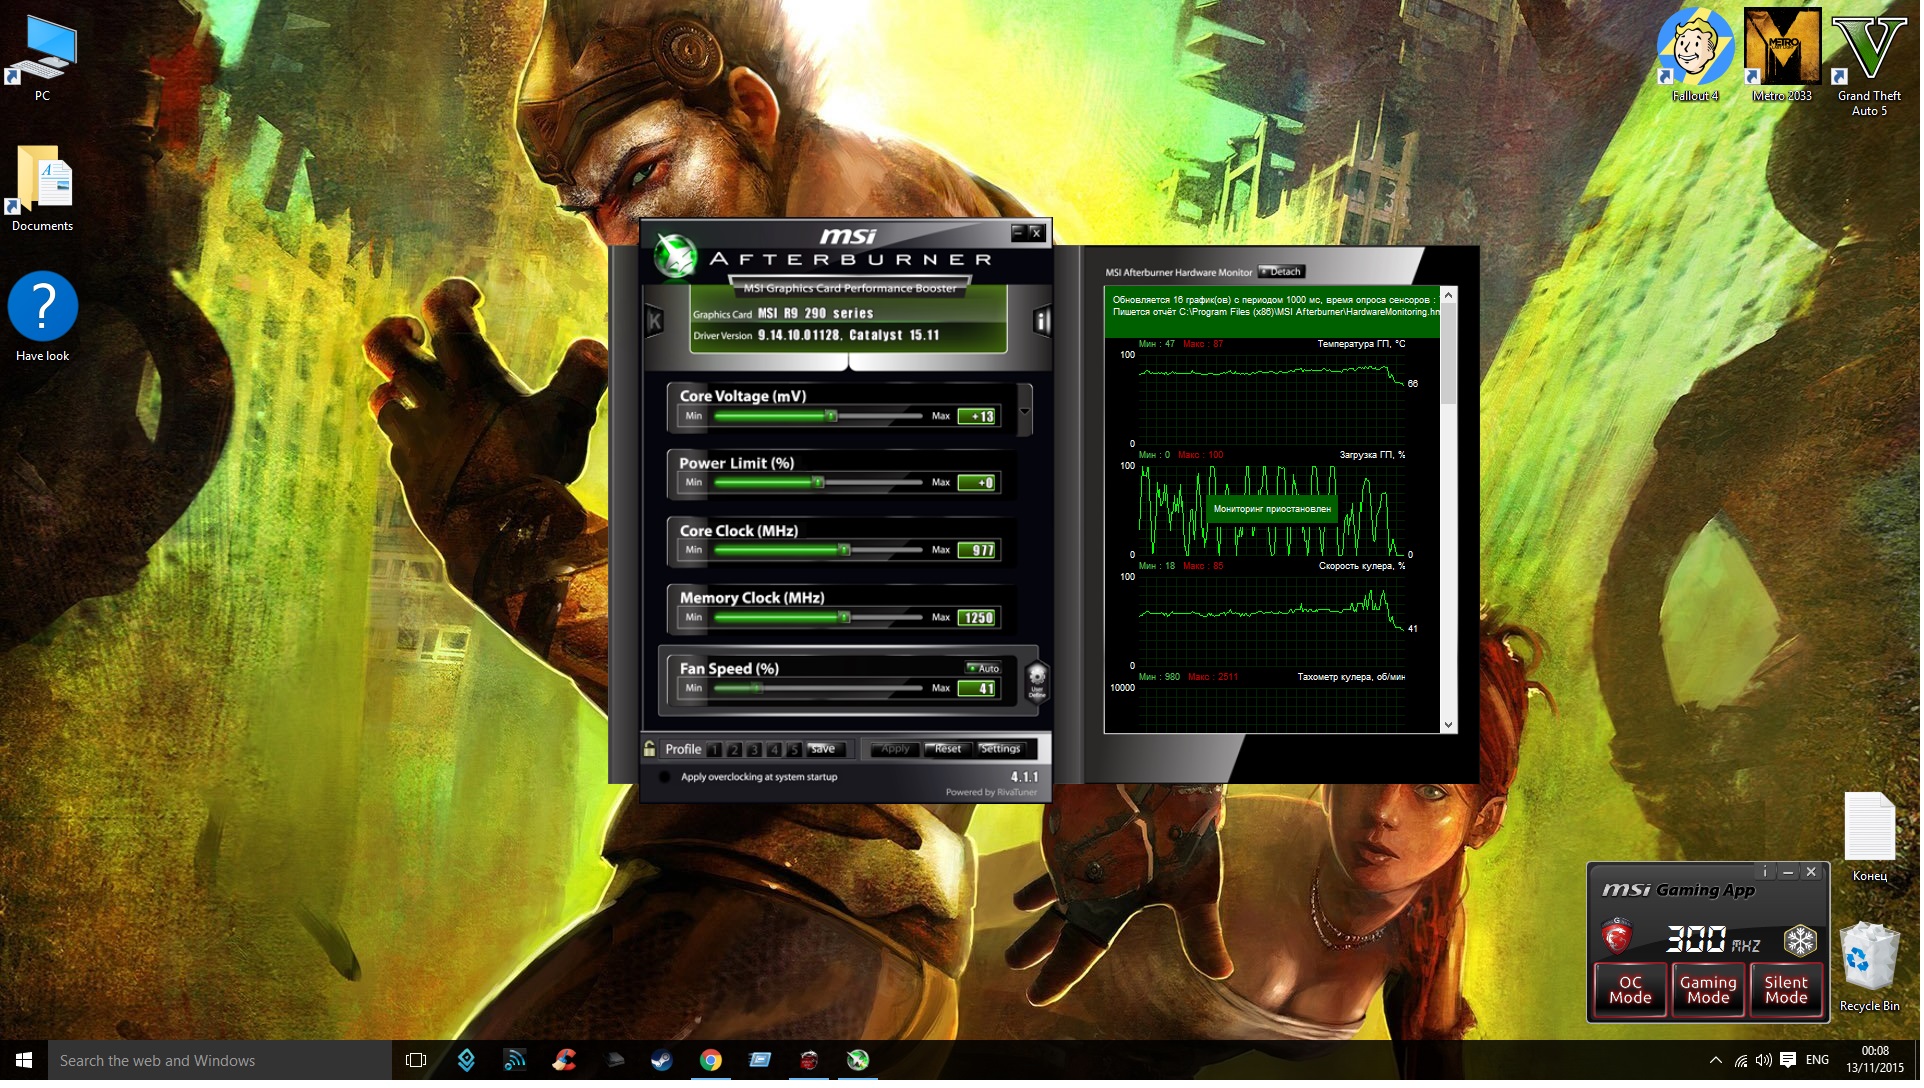Toggle the profile lock padlock icon
The height and width of the screenshot is (1088, 1924).
coord(650,749)
